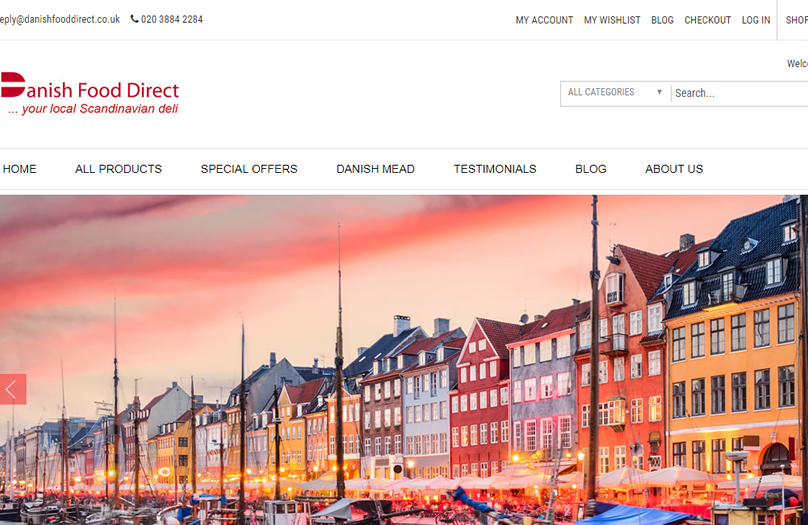Open the All Categories dropdown
Image resolution: width=808 pixels, height=525 pixels.
click(x=614, y=93)
